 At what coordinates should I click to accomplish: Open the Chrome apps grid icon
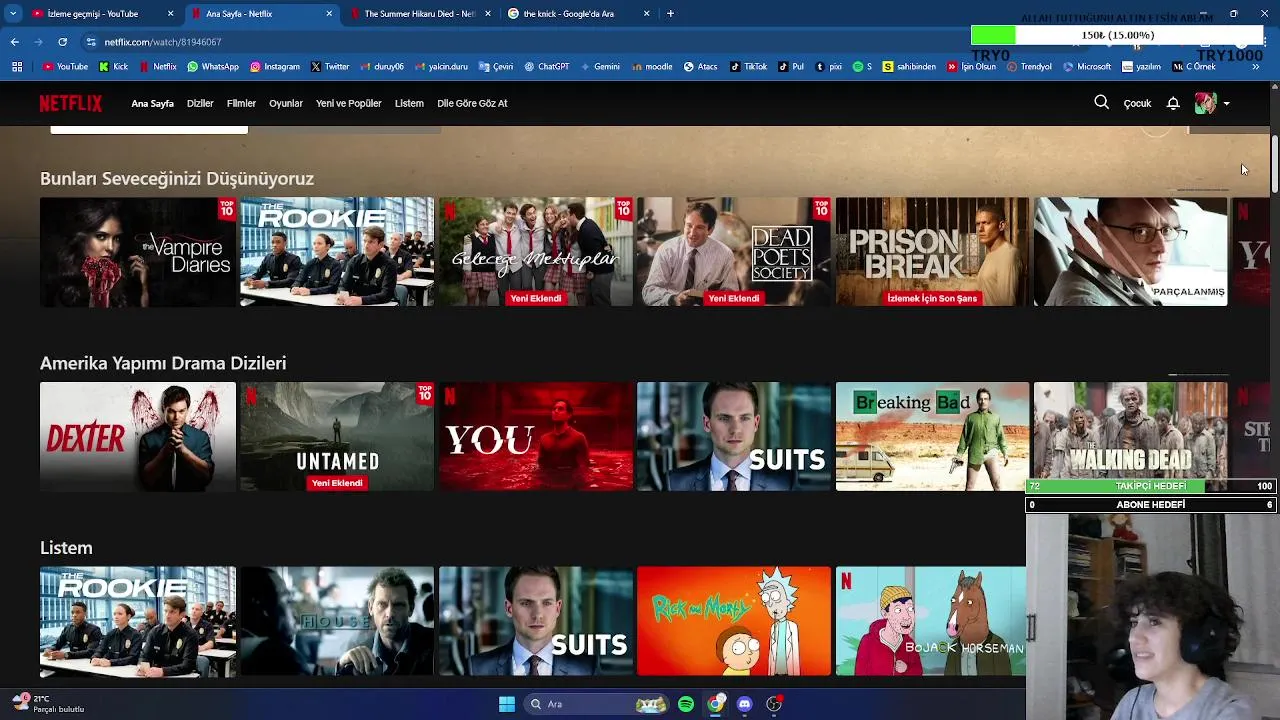tap(17, 67)
